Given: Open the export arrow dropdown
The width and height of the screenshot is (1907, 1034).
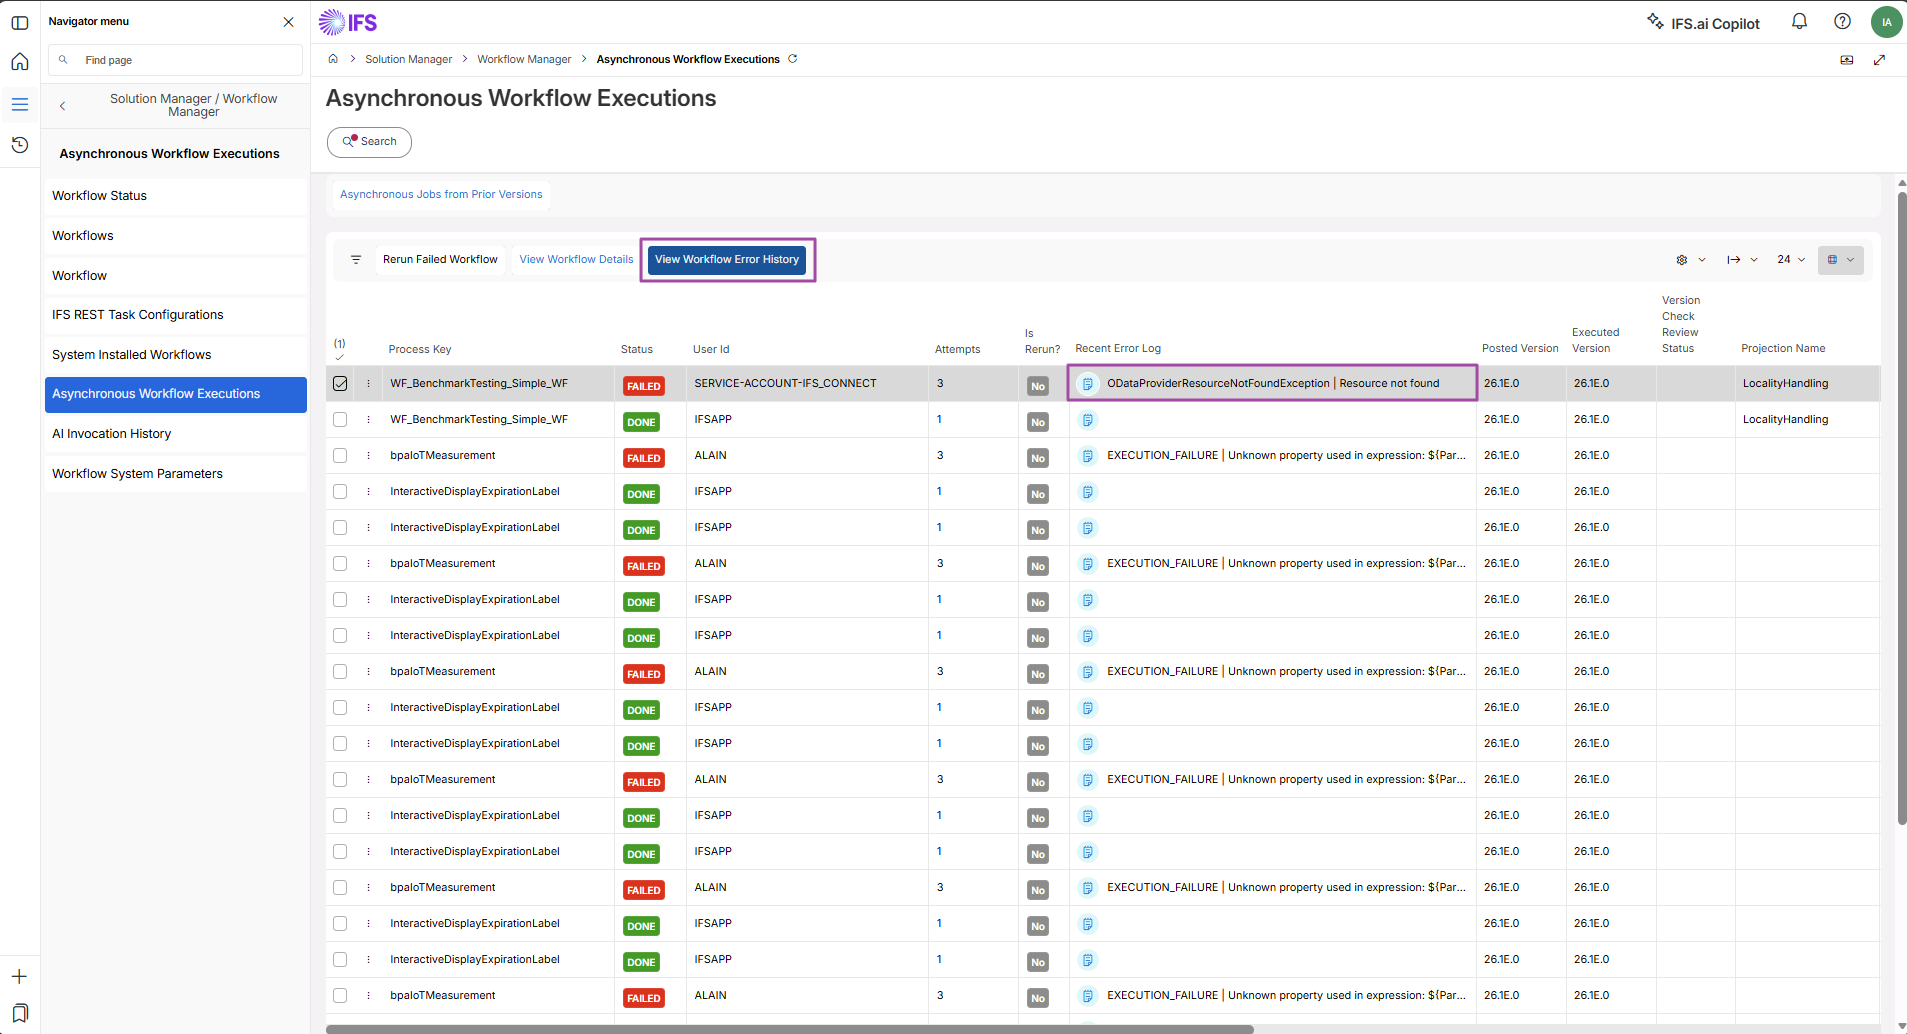Looking at the screenshot, I should pyautogui.click(x=1742, y=260).
